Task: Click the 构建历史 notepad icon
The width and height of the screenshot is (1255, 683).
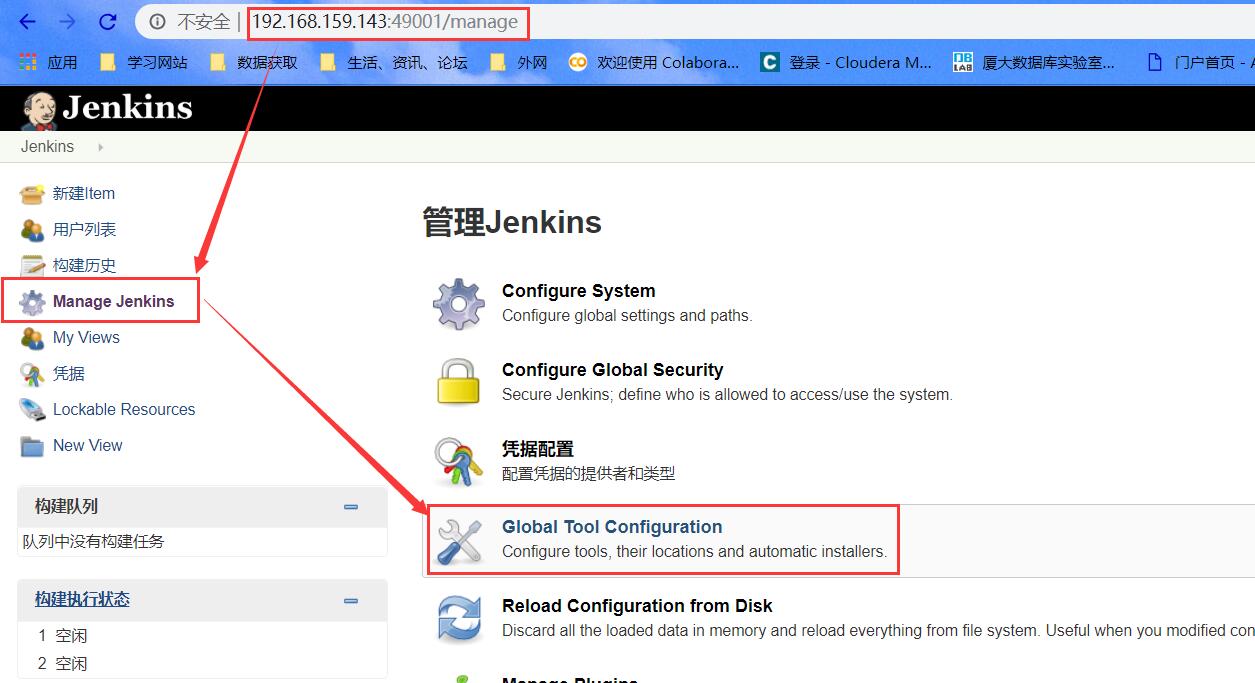Action: point(33,266)
